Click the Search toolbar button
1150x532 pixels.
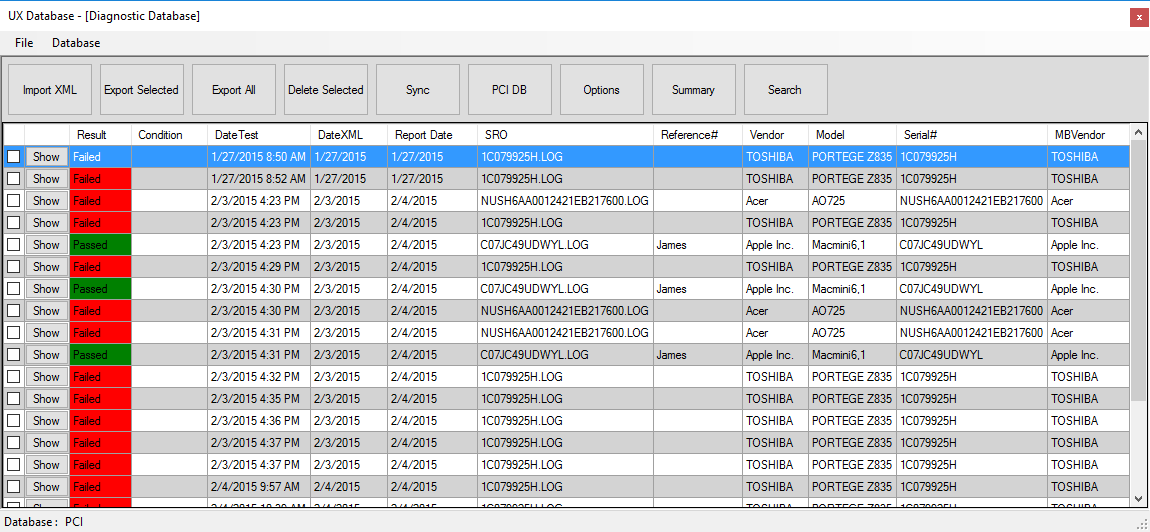click(x=785, y=90)
